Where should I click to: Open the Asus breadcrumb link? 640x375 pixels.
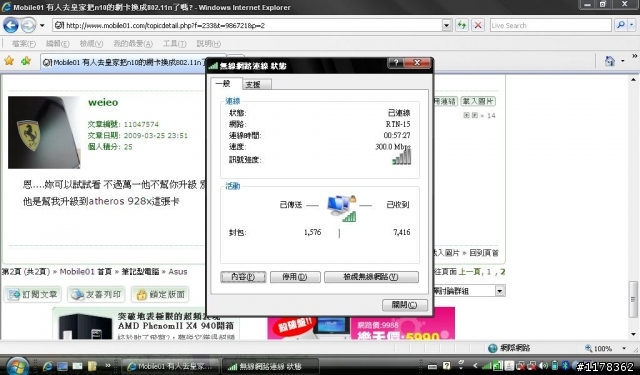tap(178, 272)
